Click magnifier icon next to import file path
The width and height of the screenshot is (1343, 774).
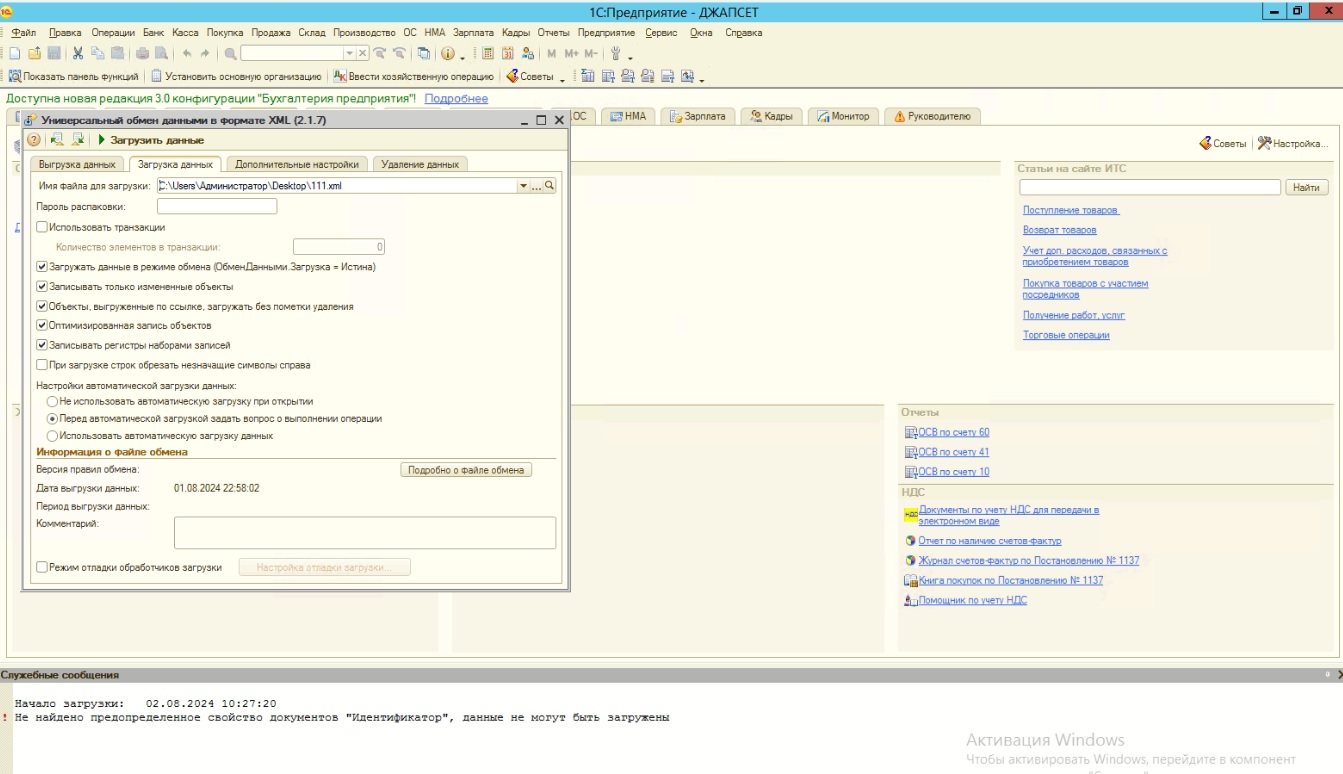pos(549,186)
